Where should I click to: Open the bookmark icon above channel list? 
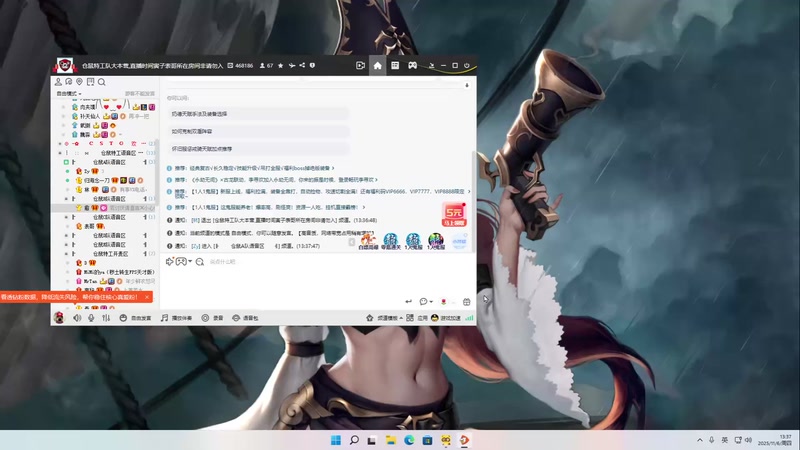click(90, 82)
